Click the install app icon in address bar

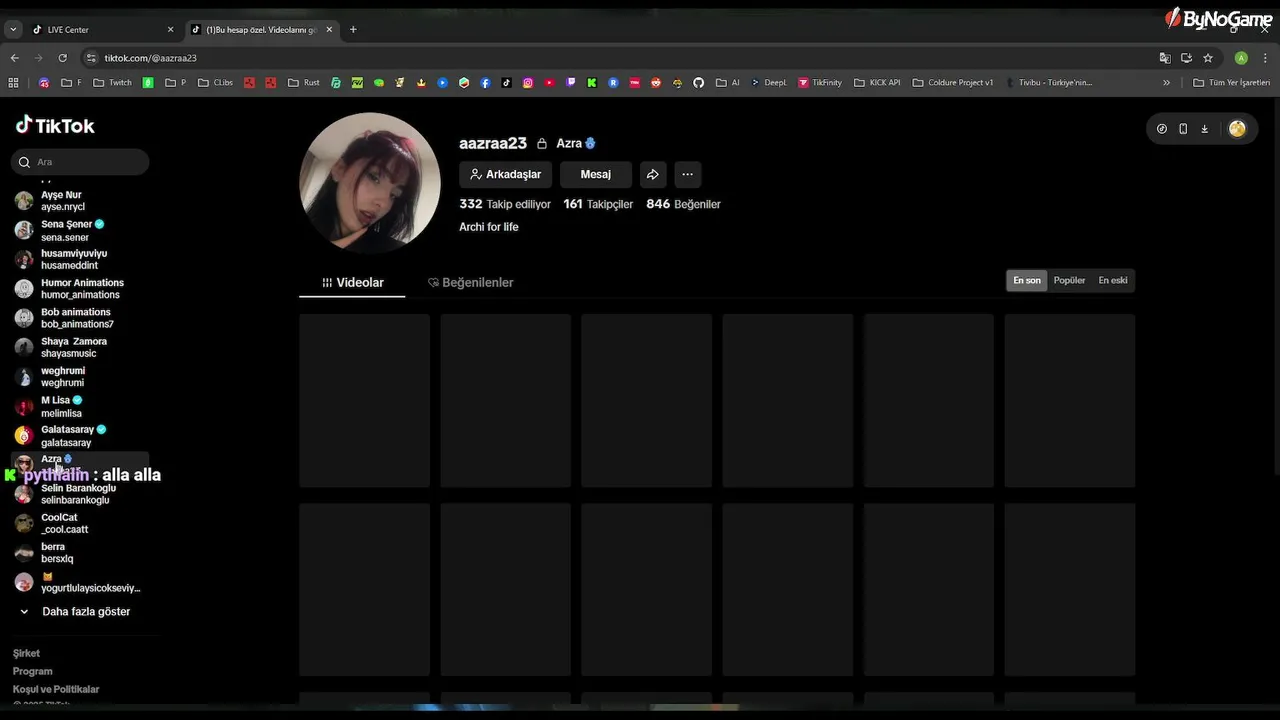[1186, 58]
